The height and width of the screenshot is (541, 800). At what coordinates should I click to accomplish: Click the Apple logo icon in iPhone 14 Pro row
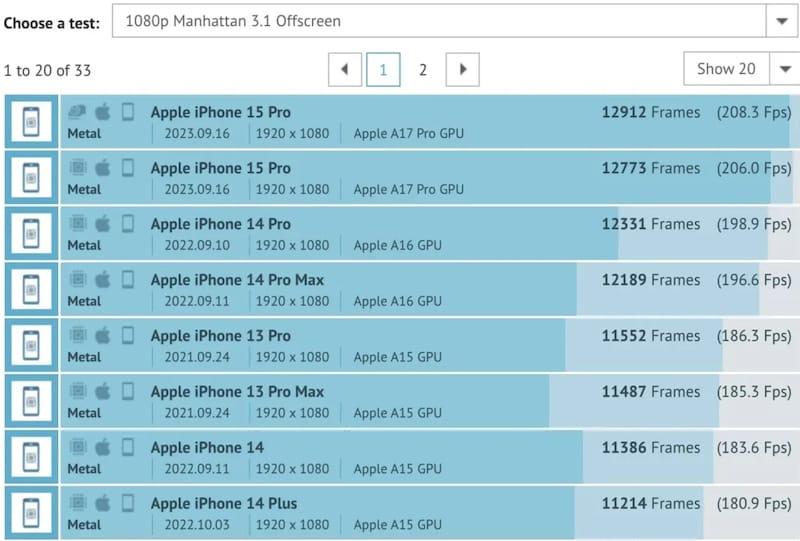(103, 223)
